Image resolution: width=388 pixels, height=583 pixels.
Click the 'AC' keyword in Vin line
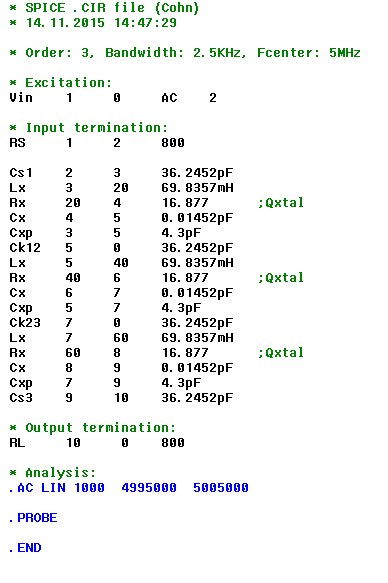pos(169,98)
